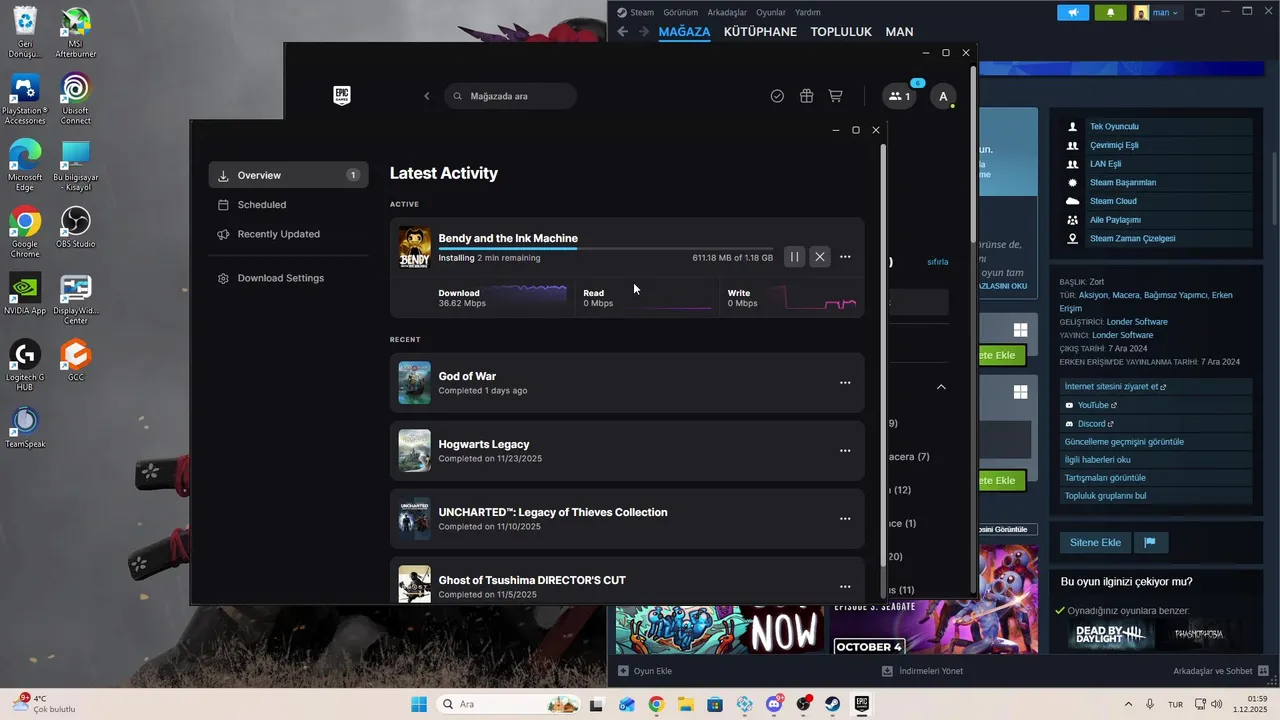
Task: Open the three-dot menu for Ghost of Tsushima
Action: (x=845, y=587)
